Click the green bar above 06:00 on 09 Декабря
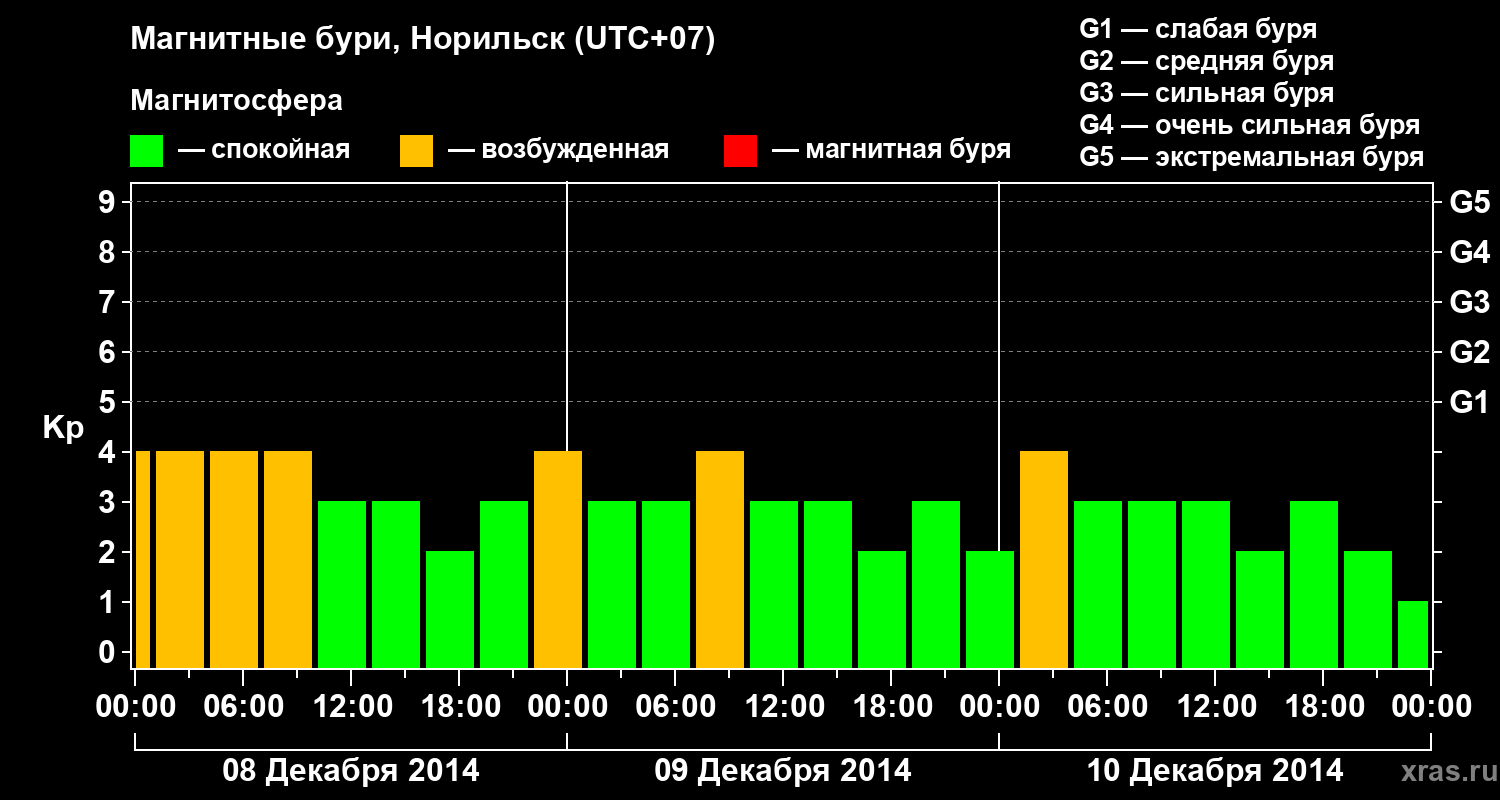The width and height of the screenshot is (1500, 800). [666, 585]
